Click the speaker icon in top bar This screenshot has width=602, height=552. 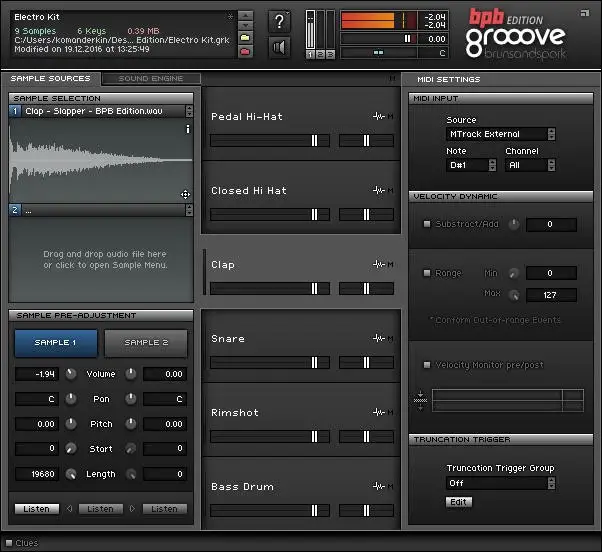[x=281, y=47]
